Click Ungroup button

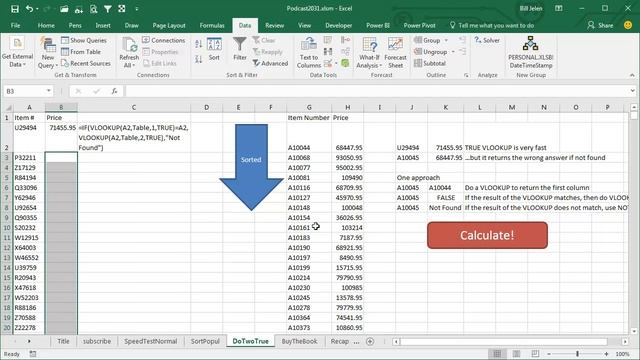pos(431,52)
